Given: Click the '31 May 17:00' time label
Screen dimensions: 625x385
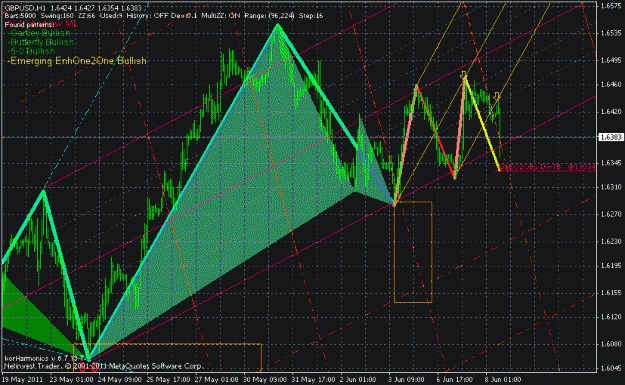Looking at the screenshot, I should pos(313,379).
